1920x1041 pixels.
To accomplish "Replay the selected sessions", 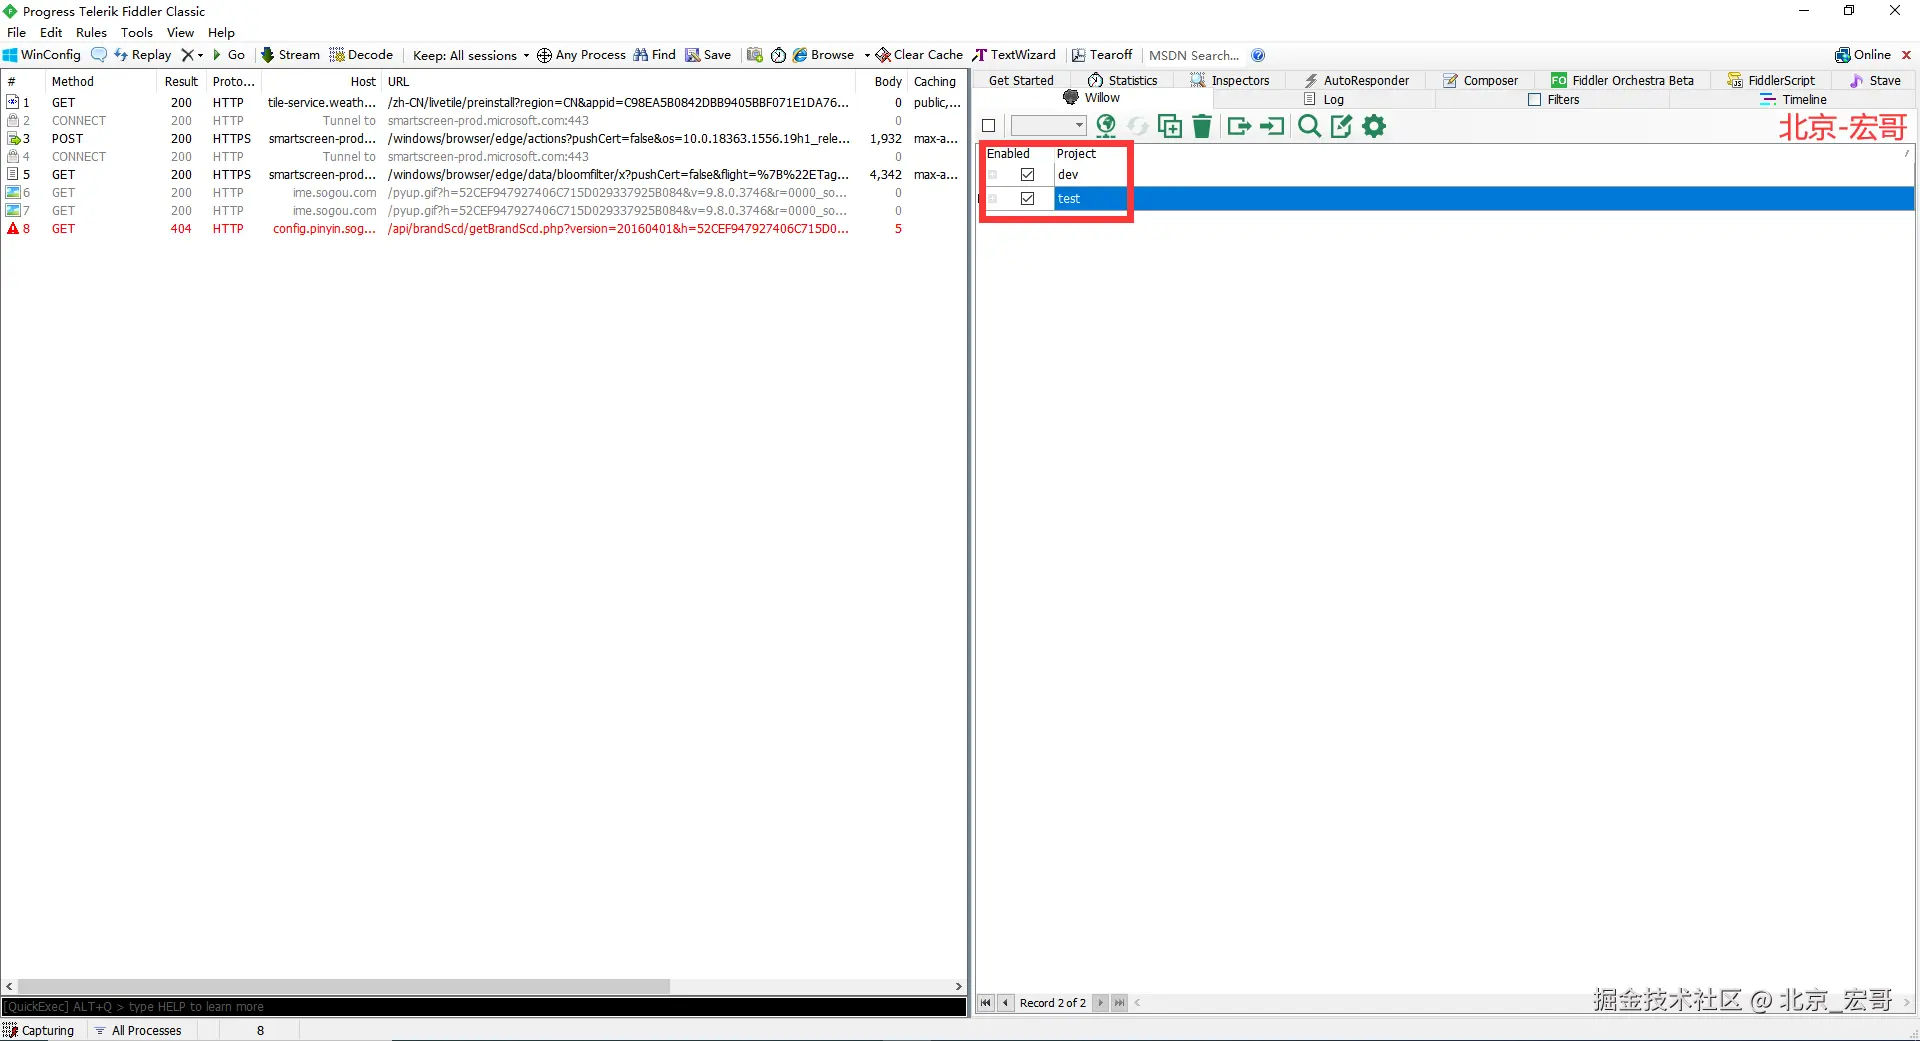I will [x=143, y=55].
